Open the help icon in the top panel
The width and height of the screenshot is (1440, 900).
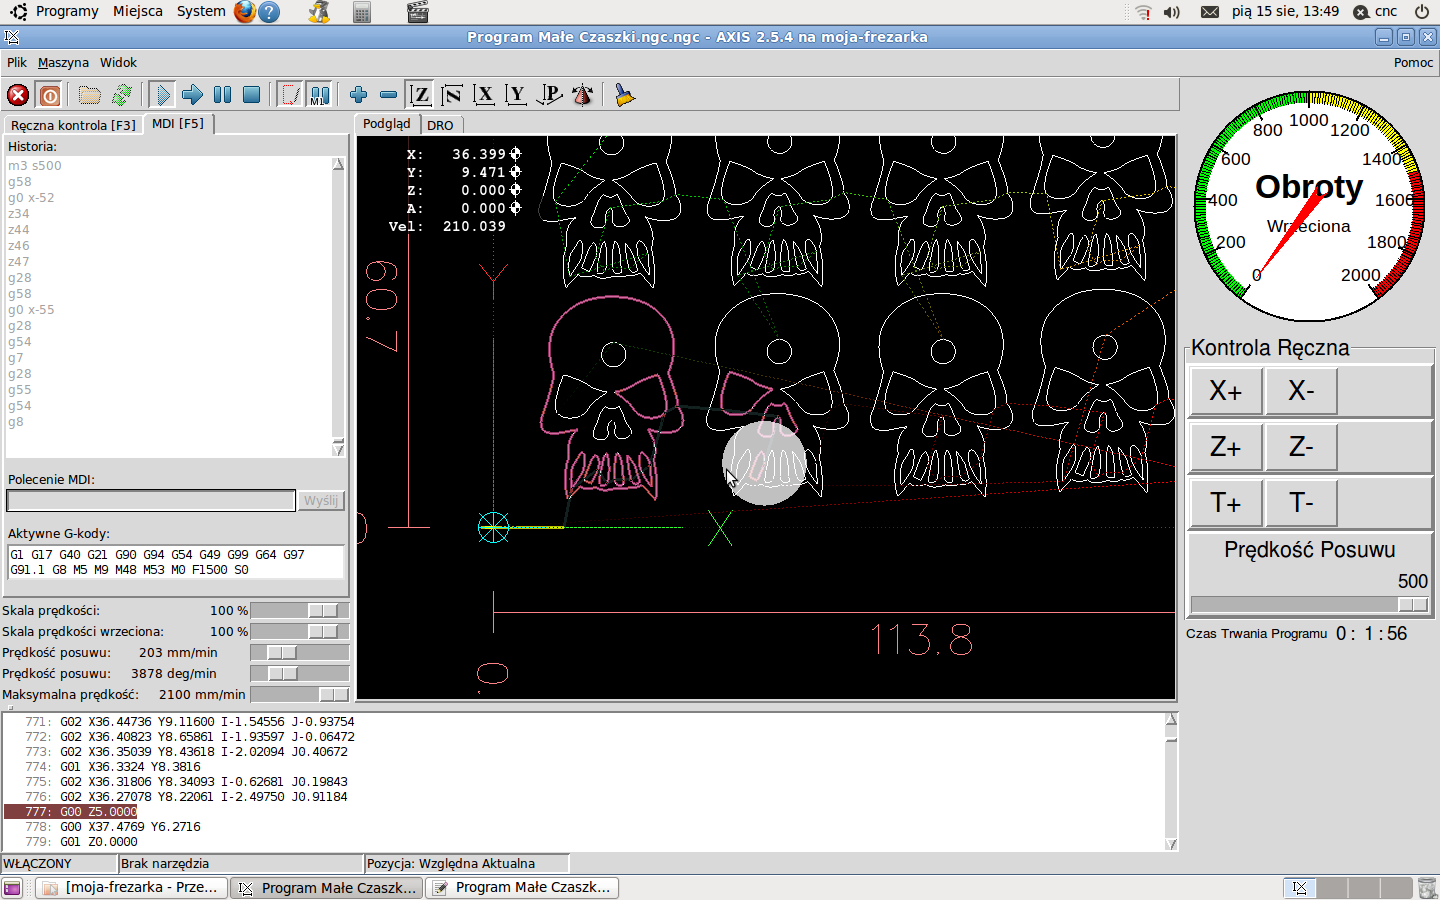pos(269,12)
